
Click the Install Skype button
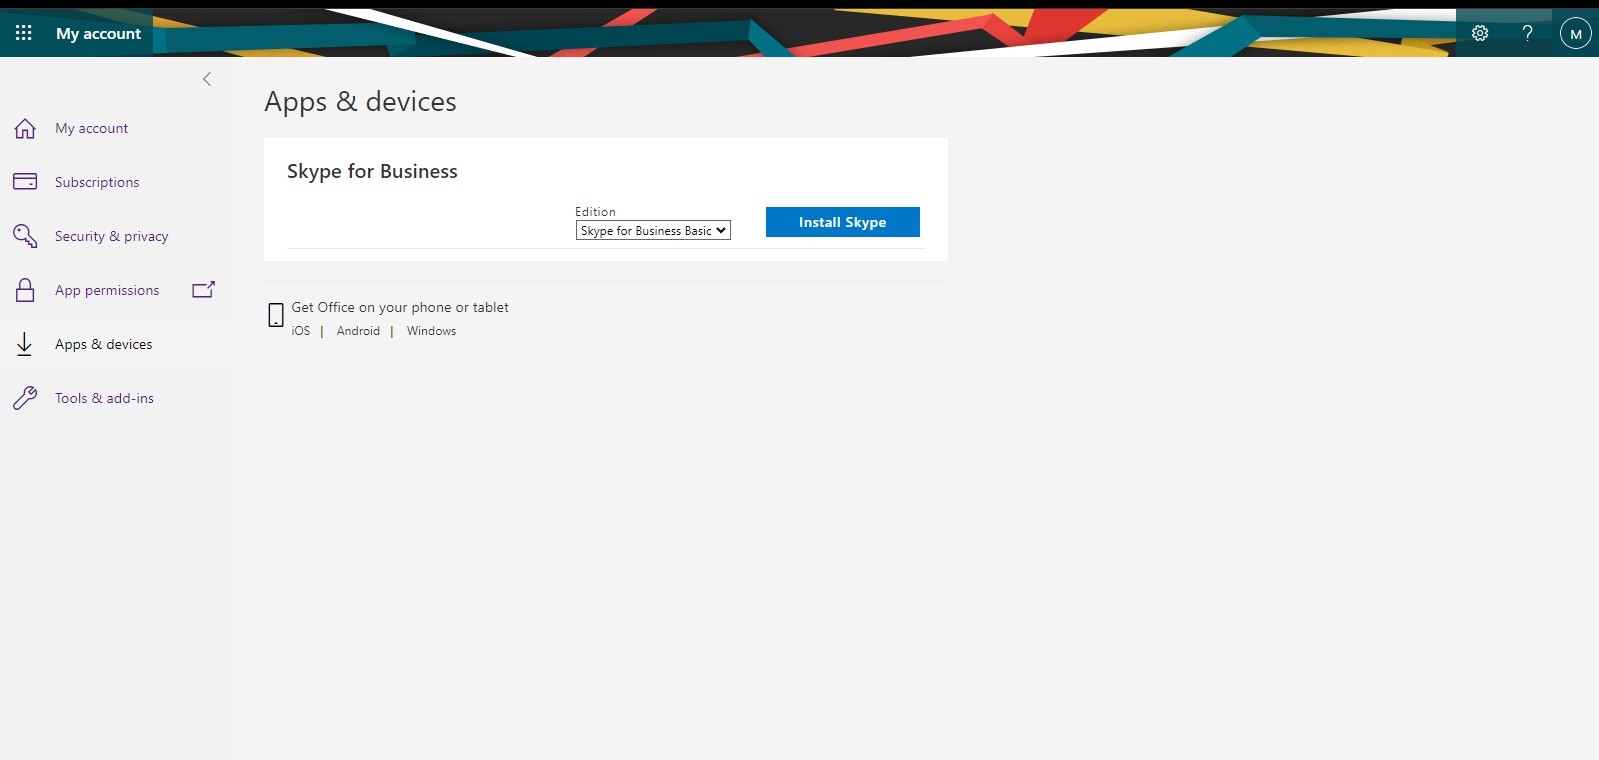[x=843, y=222]
